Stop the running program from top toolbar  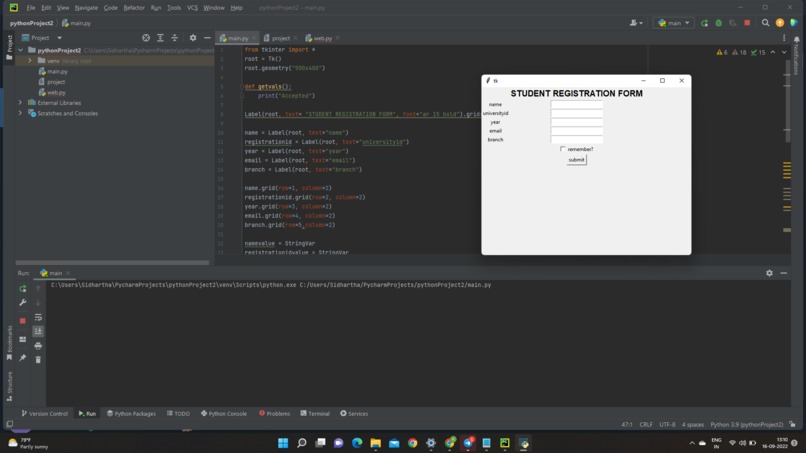coord(747,23)
